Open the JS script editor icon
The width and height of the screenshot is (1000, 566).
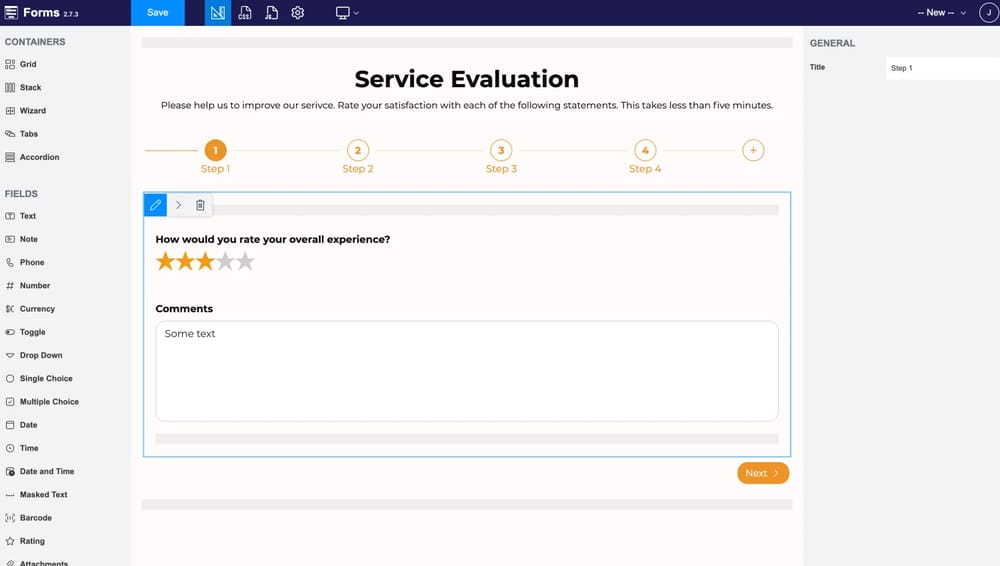coord(271,13)
